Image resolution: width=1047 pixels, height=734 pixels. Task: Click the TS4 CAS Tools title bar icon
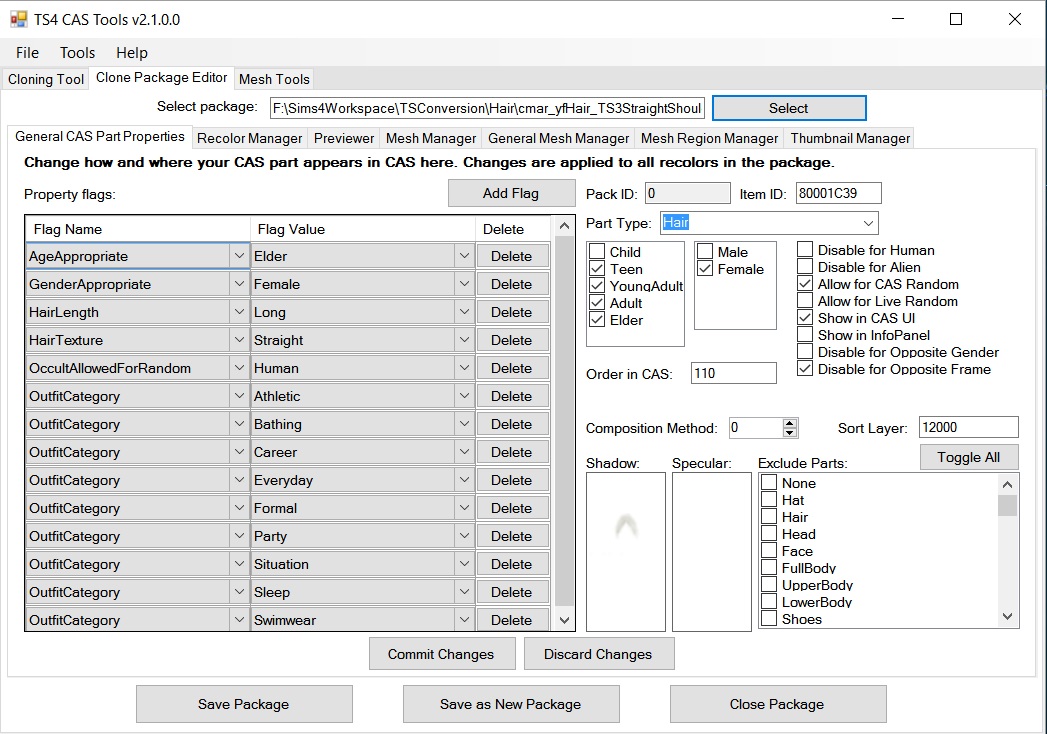(x=19, y=19)
